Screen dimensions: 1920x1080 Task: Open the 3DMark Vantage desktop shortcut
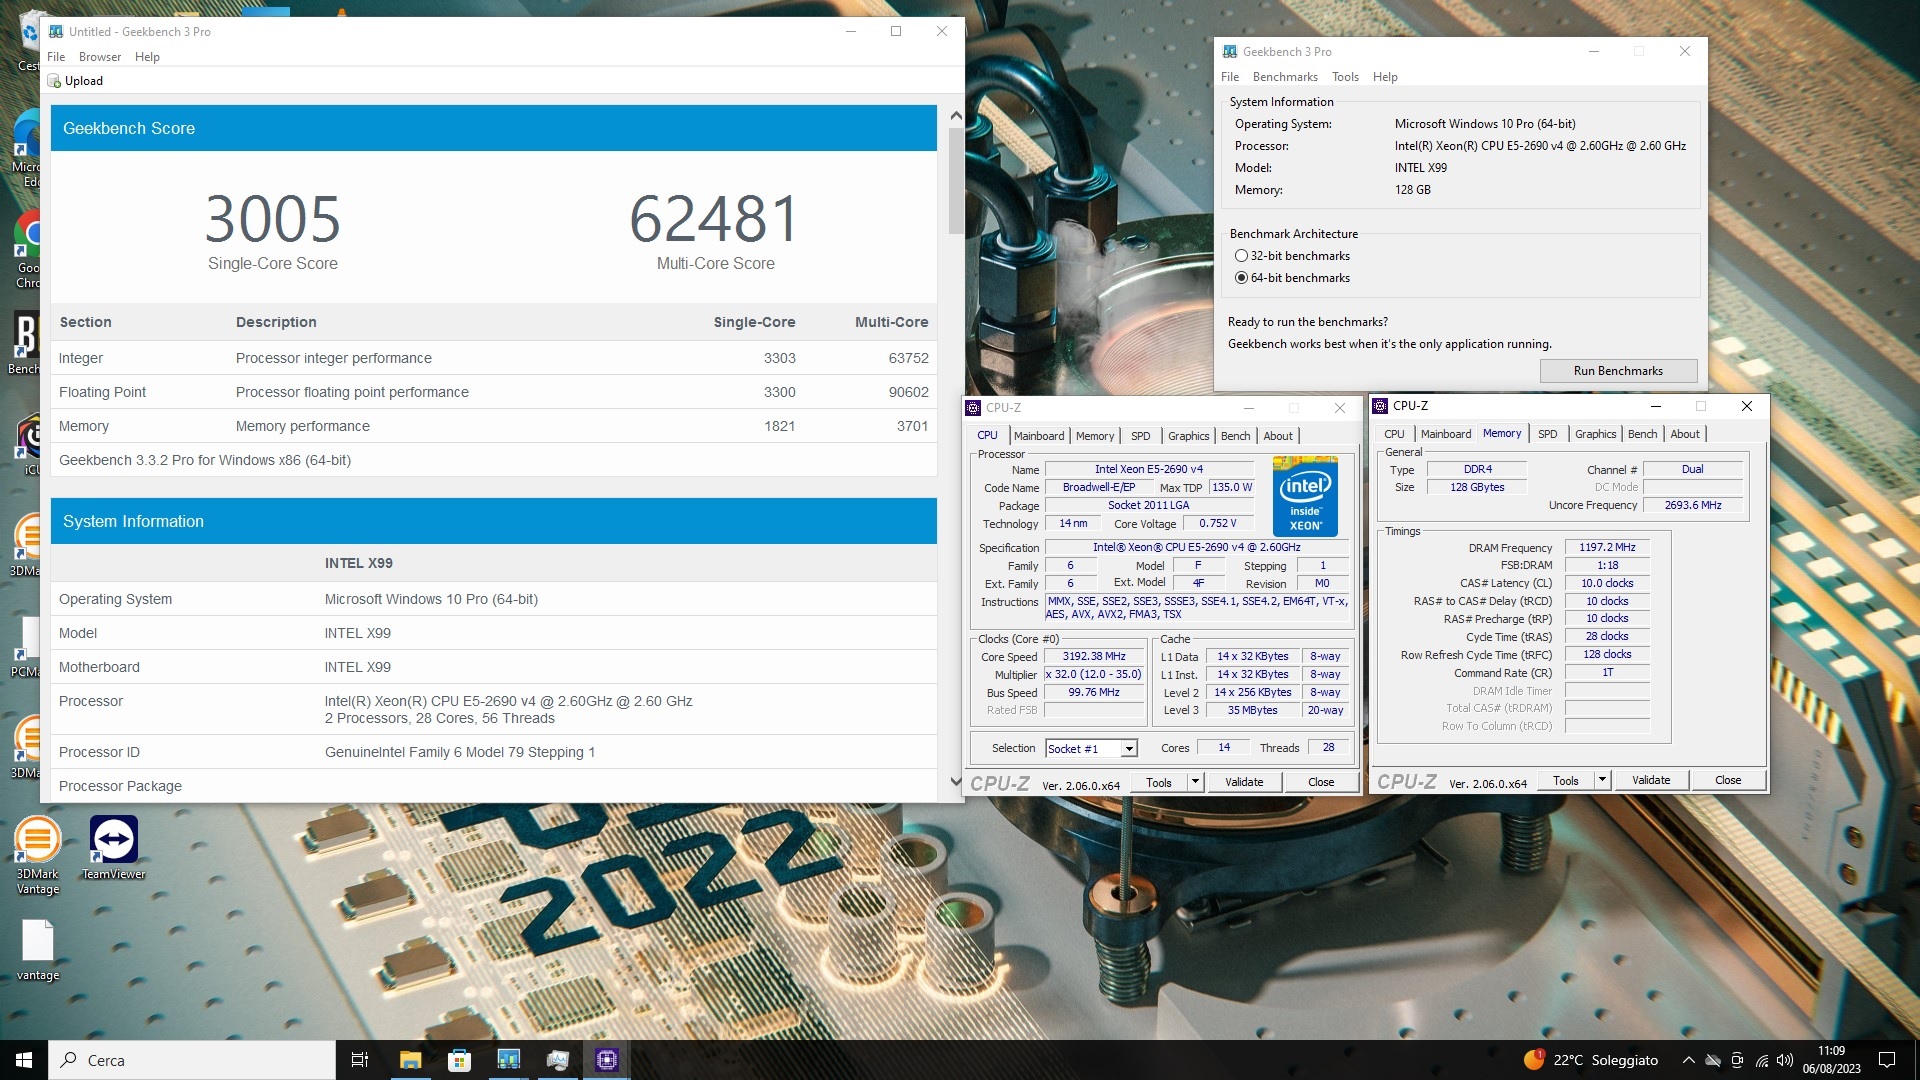(x=37, y=853)
